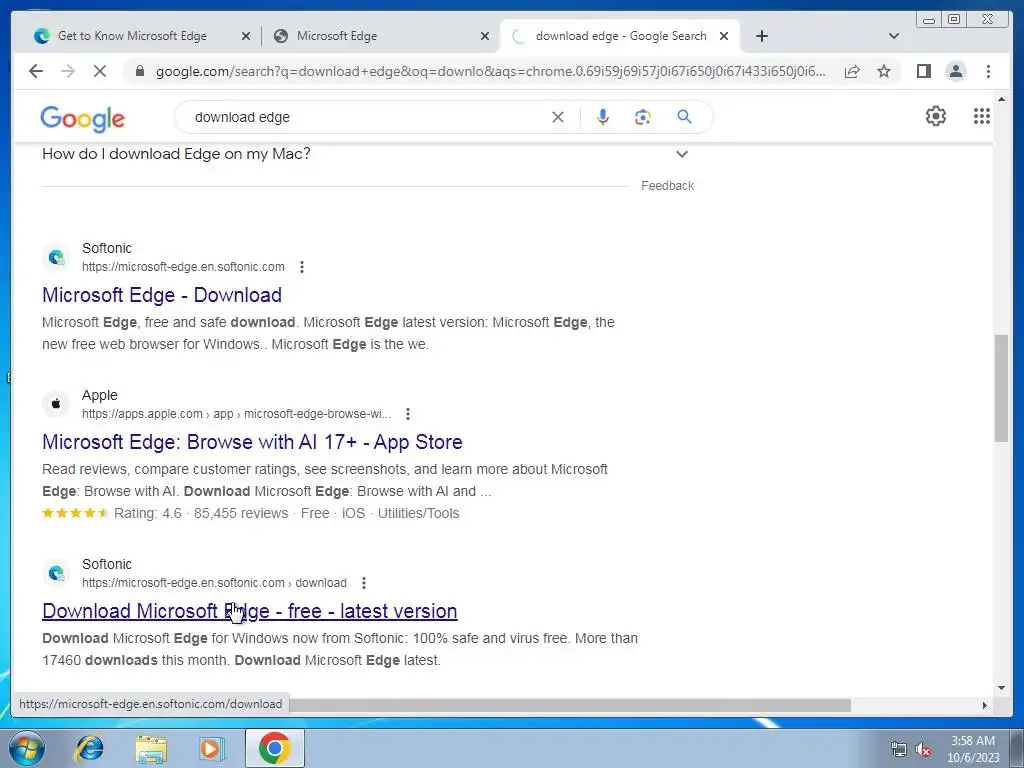Send Feedback on the questions box

(667, 185)
